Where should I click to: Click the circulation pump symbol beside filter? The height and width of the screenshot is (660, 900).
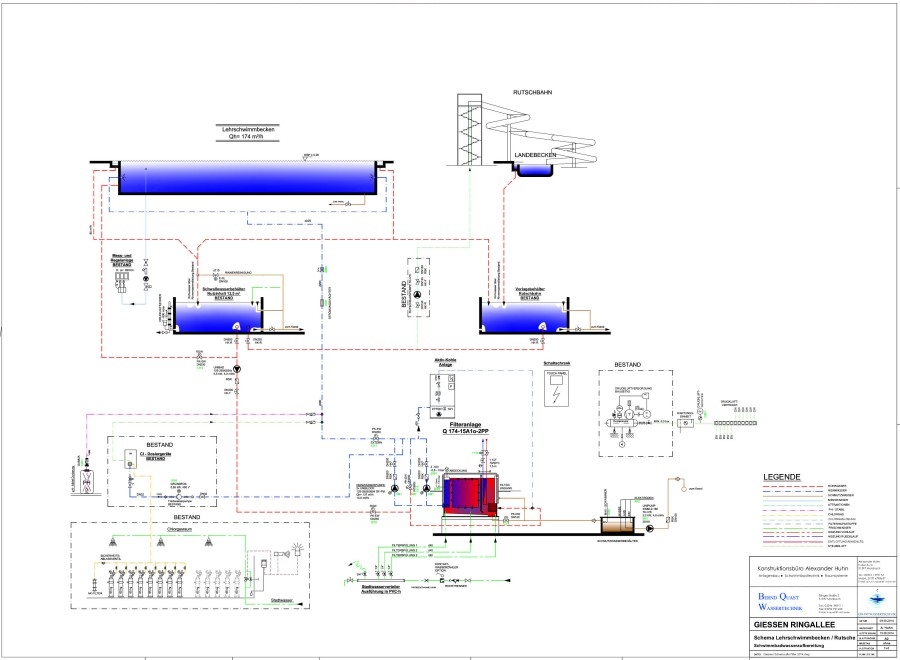(426, 490)
